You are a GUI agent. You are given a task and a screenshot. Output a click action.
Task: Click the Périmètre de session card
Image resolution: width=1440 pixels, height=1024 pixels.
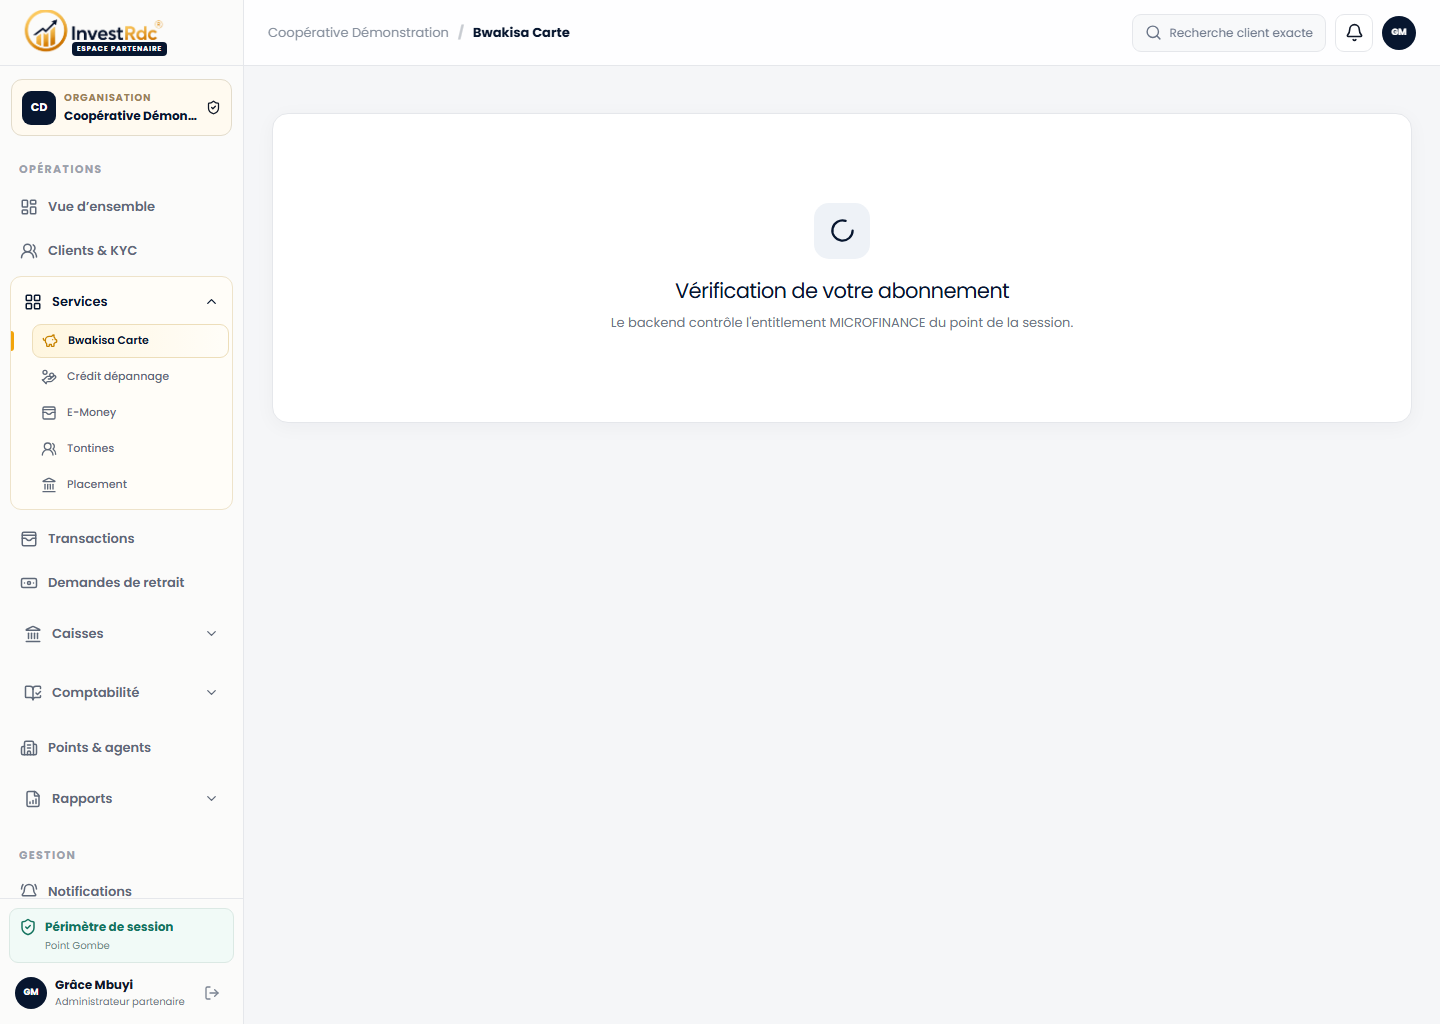121,936
